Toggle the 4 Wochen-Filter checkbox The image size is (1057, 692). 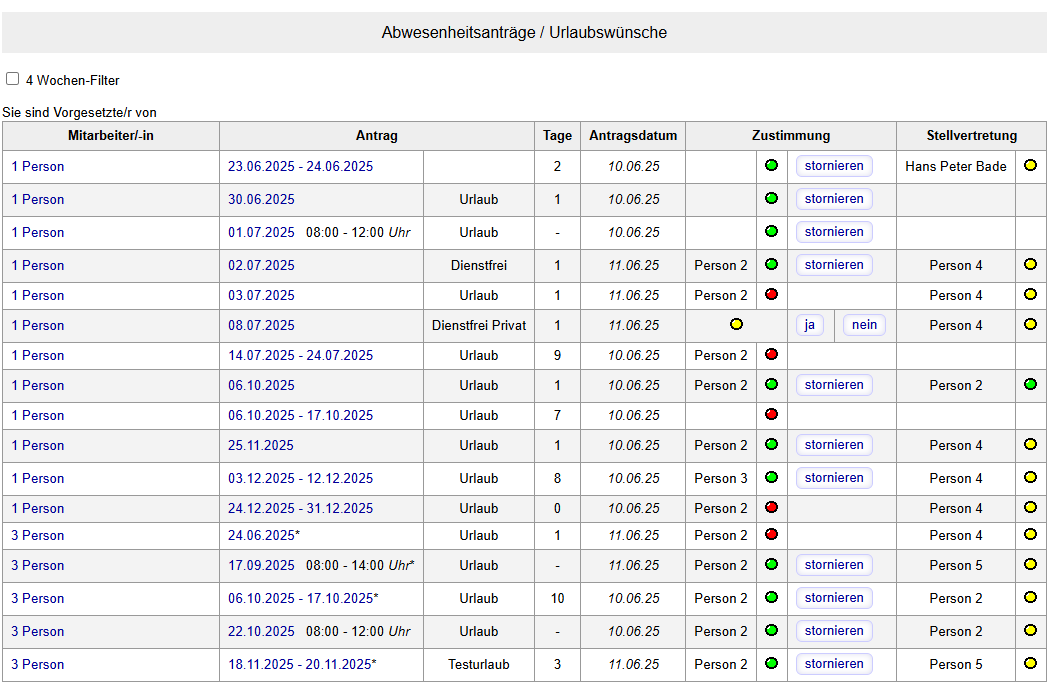point(13,79)
